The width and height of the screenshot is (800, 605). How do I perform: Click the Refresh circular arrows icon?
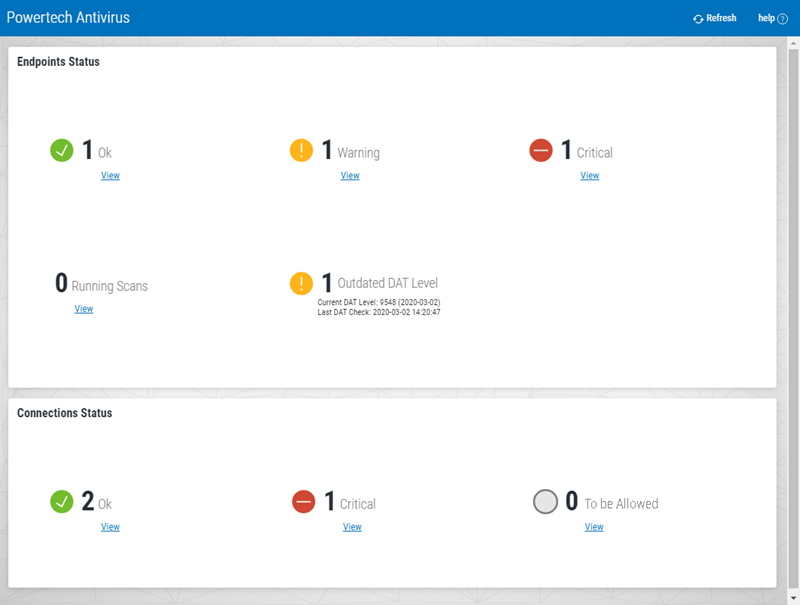click(x=698, y=19)
